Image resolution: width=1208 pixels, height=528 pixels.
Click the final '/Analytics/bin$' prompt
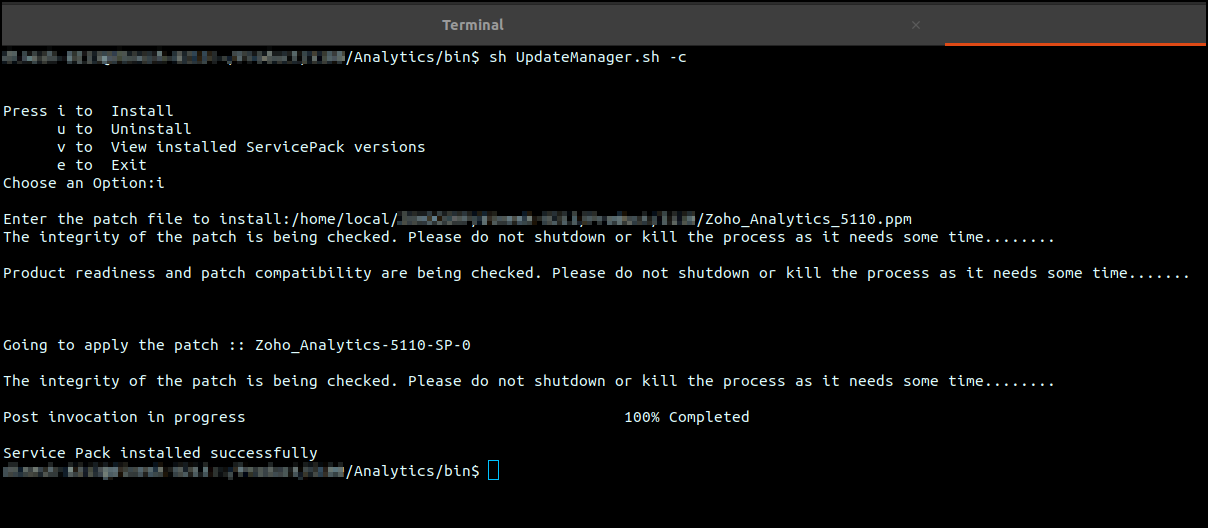point(413,470)
